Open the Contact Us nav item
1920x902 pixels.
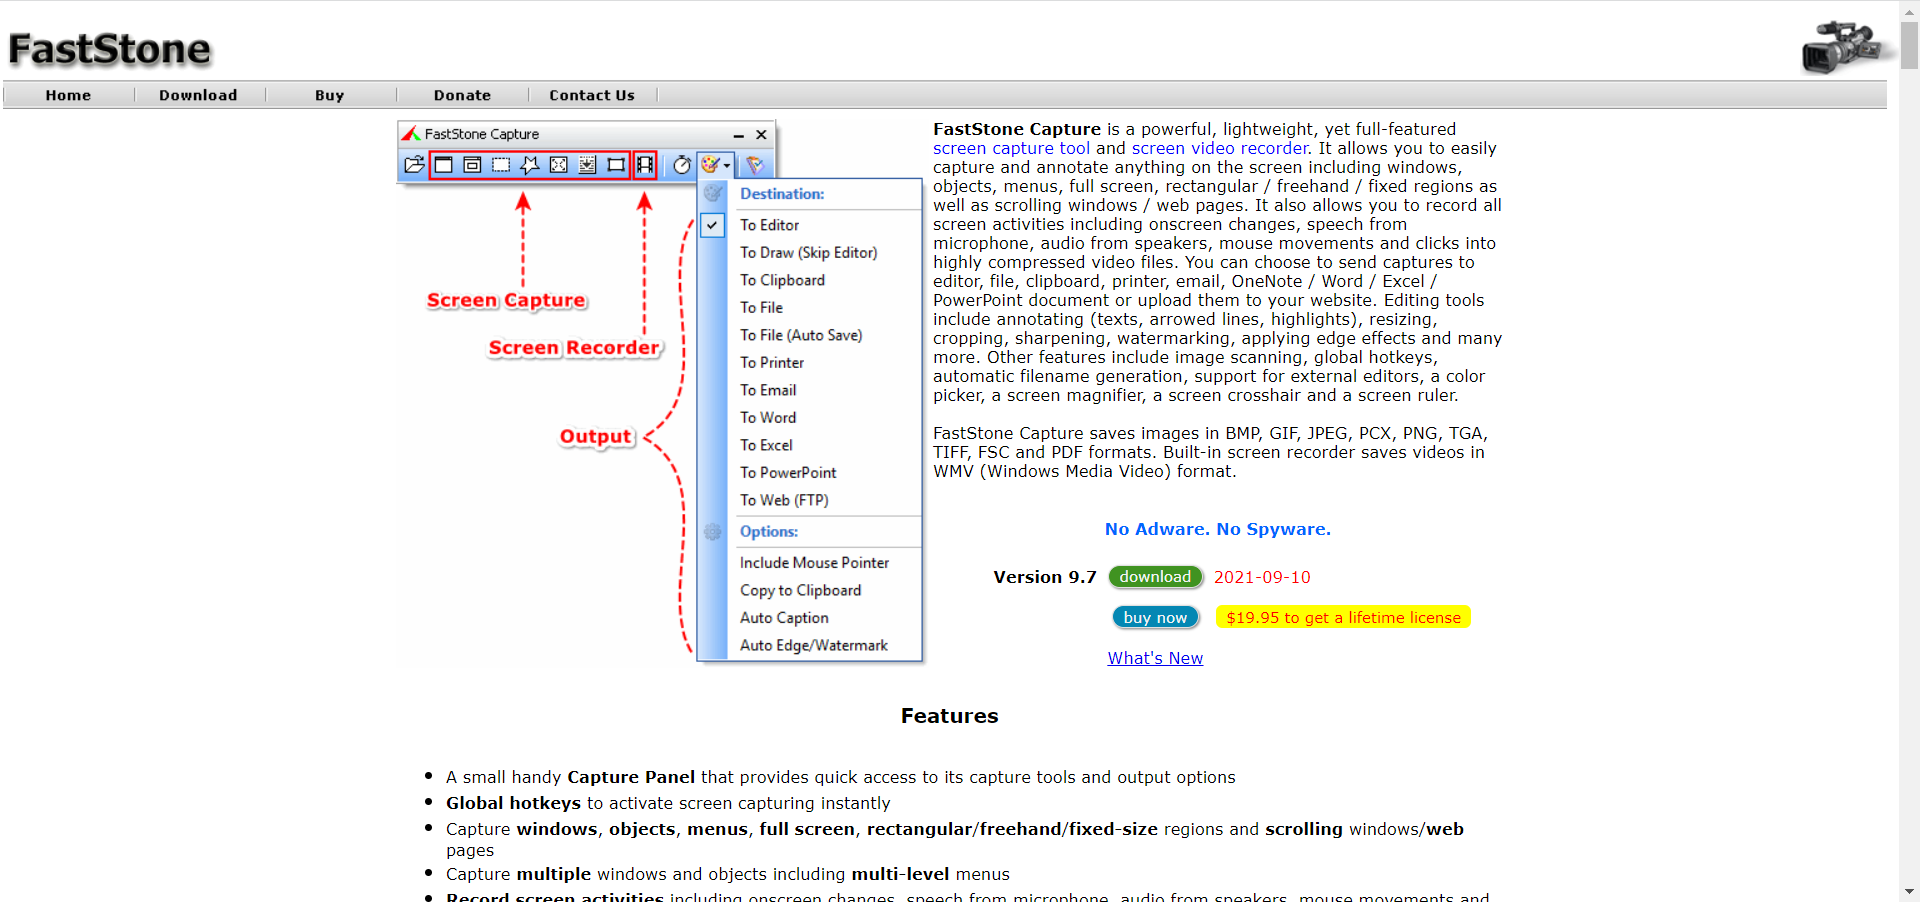pyautogui.click(x=592, y=95)
